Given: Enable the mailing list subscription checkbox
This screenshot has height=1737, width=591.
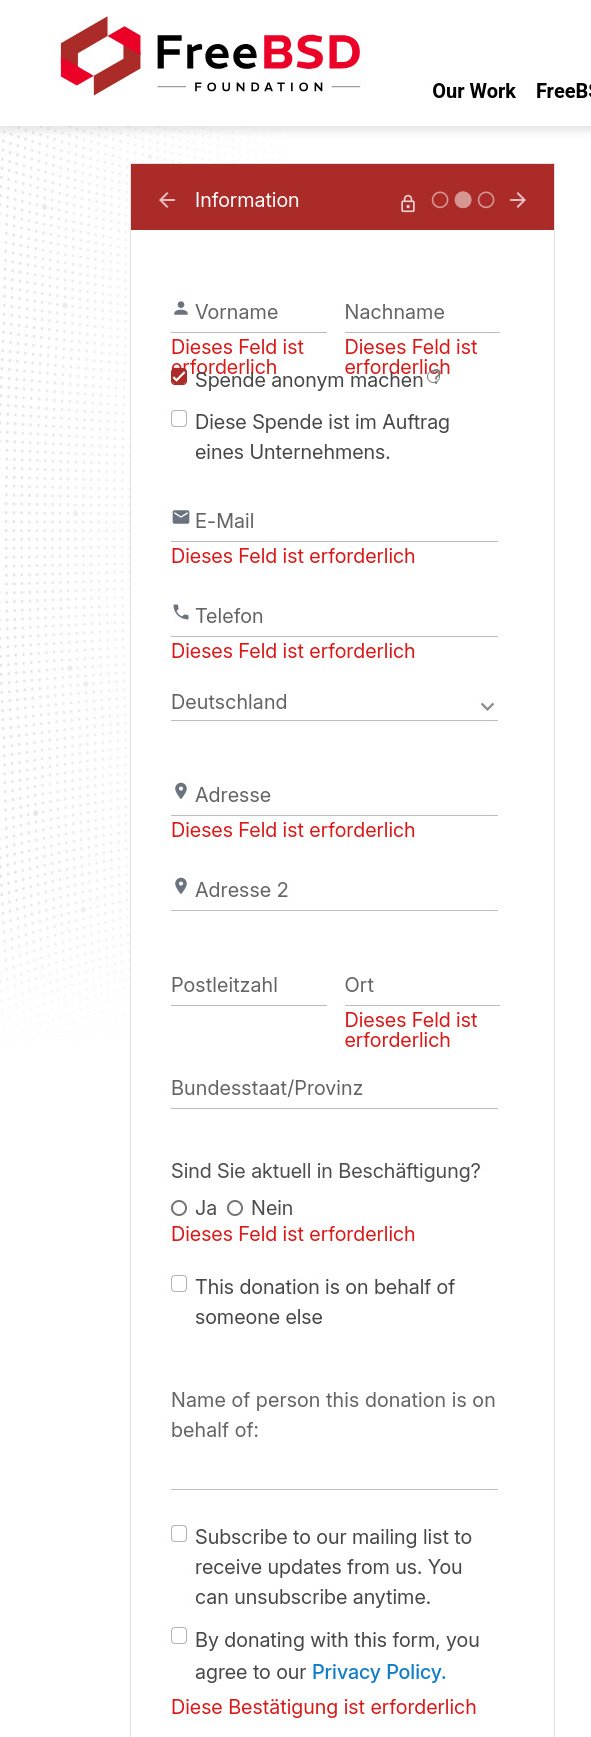Looking at the screenshot, I should pyautogui.click(x=178, y=1533).
